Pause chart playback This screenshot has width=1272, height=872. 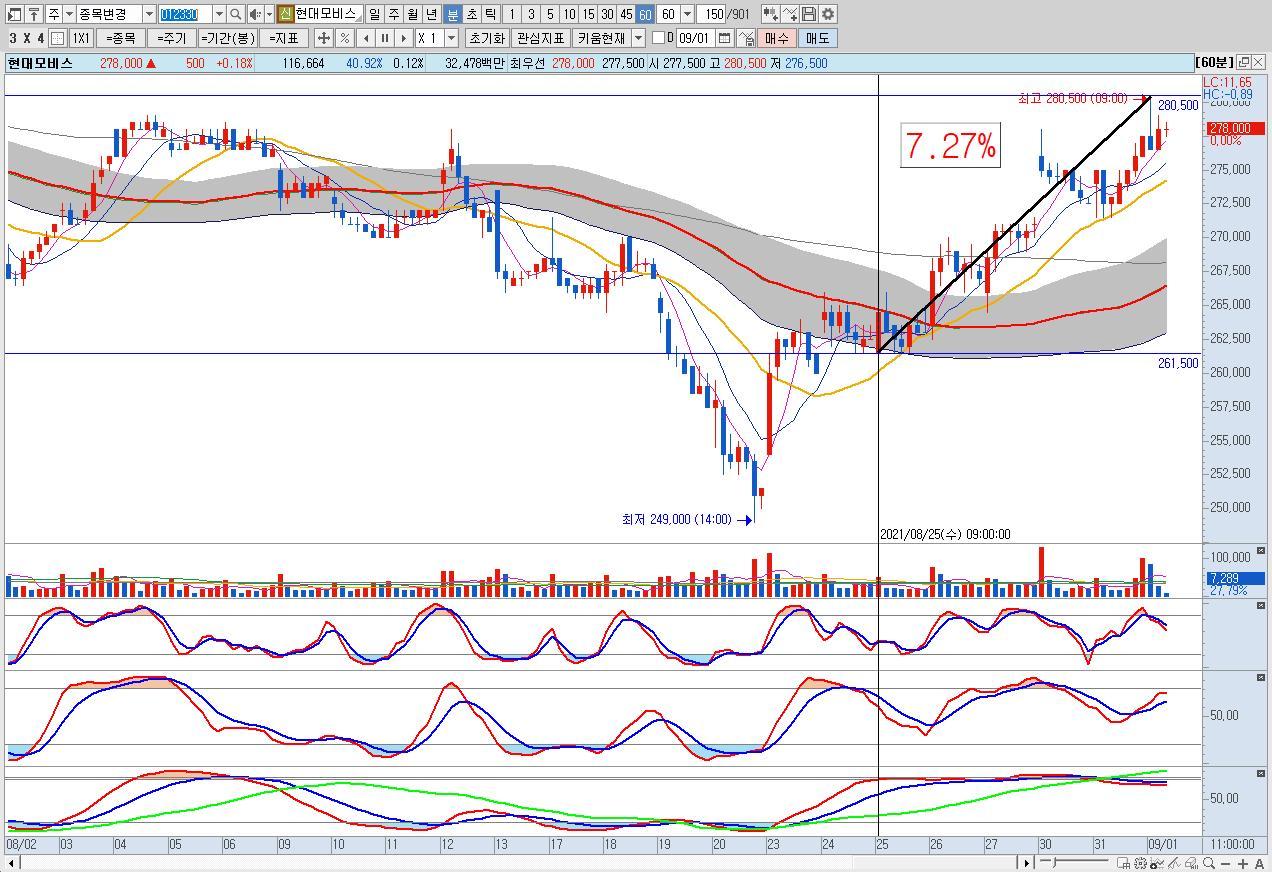384,38
